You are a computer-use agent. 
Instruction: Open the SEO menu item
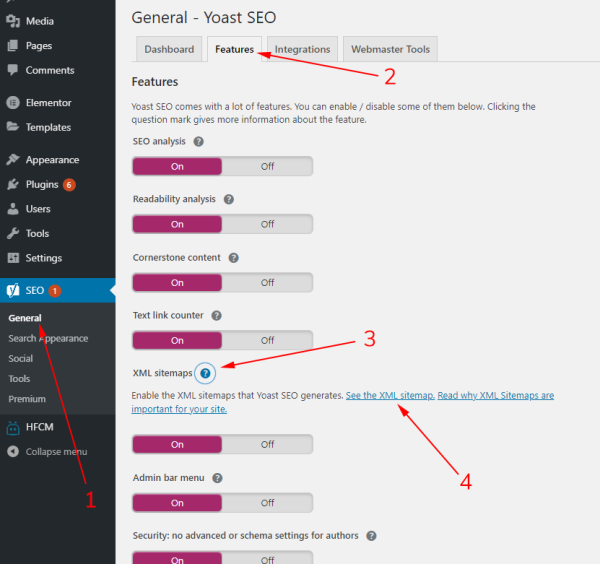click(x=57, y=290)
